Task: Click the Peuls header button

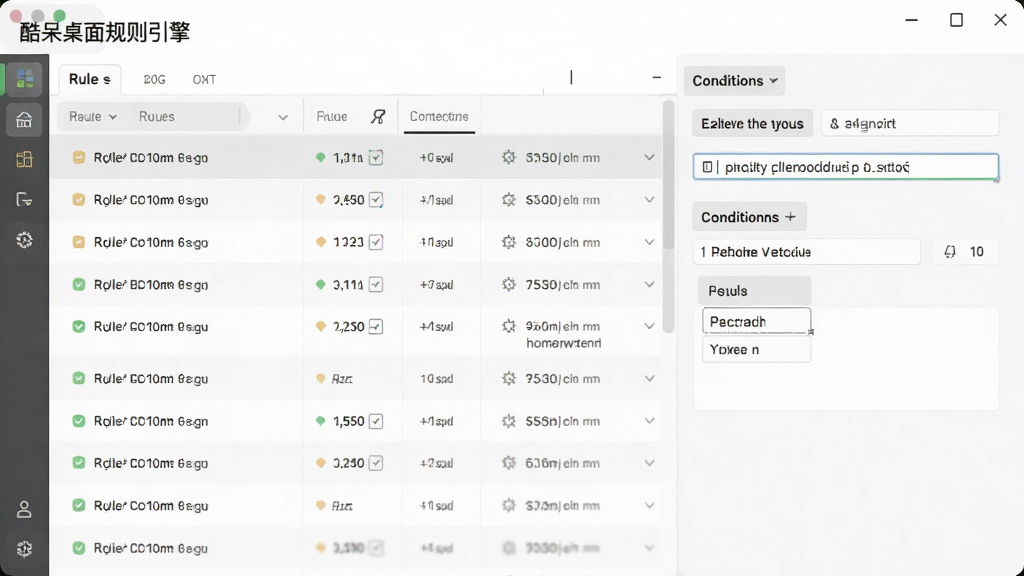Action: (x=754, y=291)
